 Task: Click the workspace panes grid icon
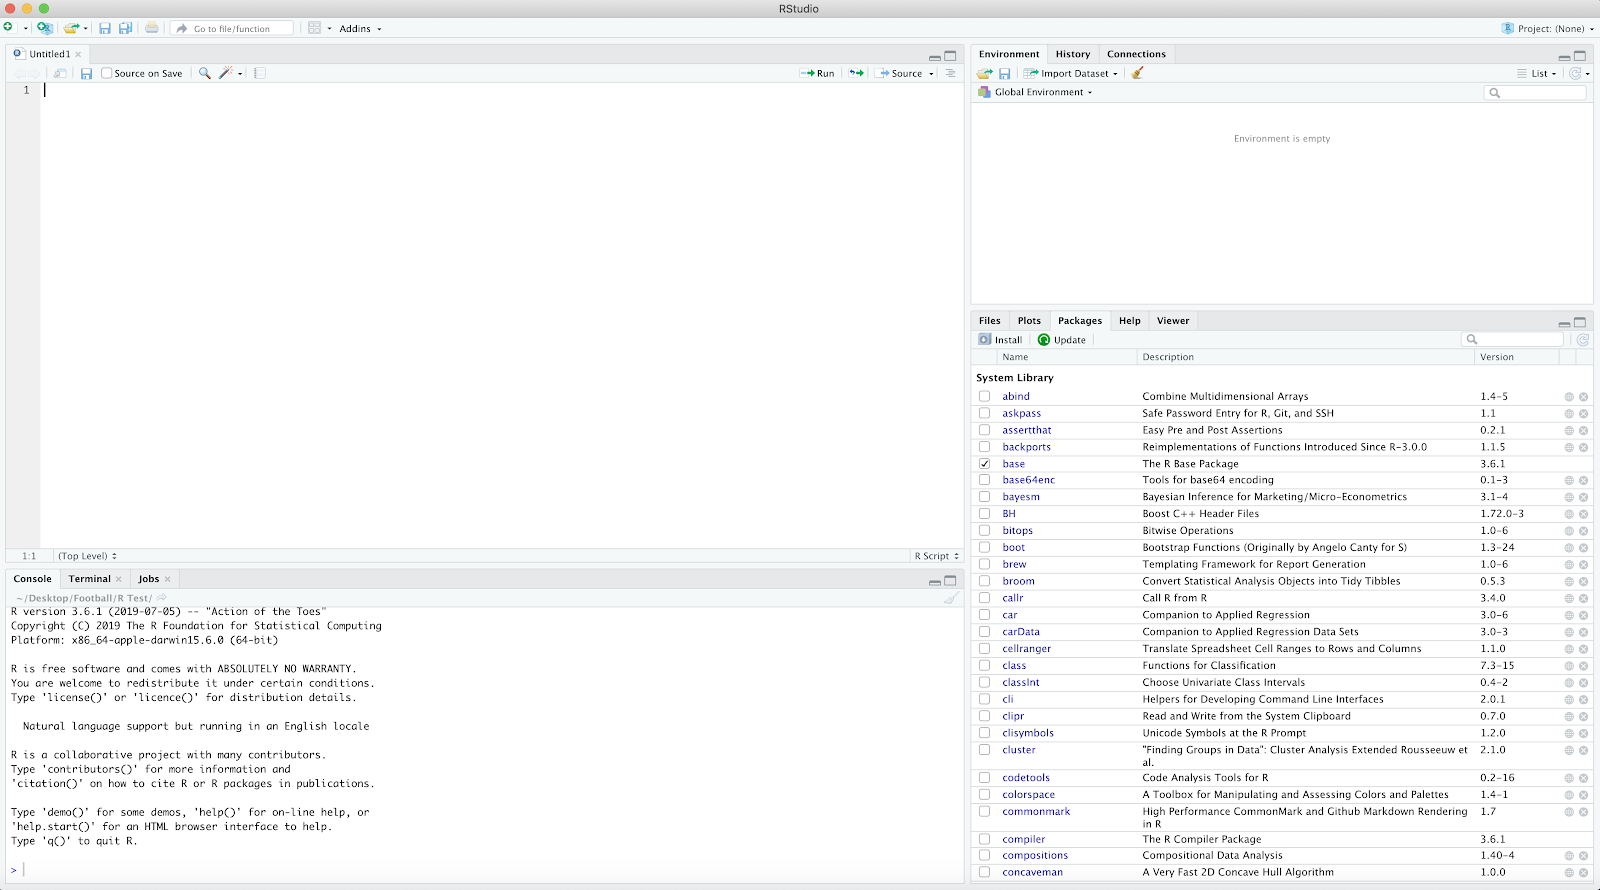coord(314,28)
